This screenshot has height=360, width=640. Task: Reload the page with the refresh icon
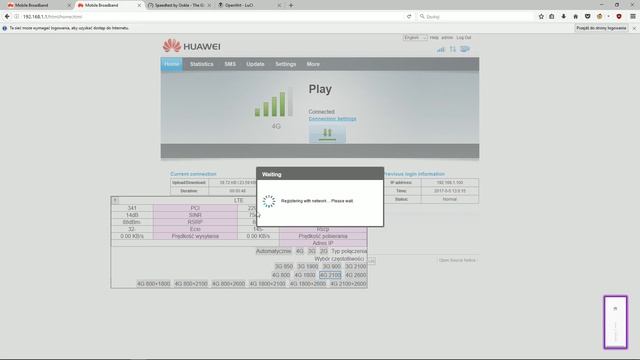point(409,16)
